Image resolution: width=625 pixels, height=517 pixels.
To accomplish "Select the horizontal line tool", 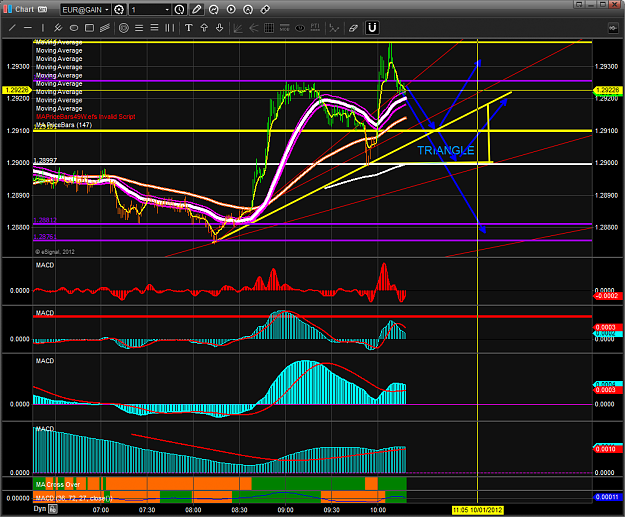I will (28, 28).
